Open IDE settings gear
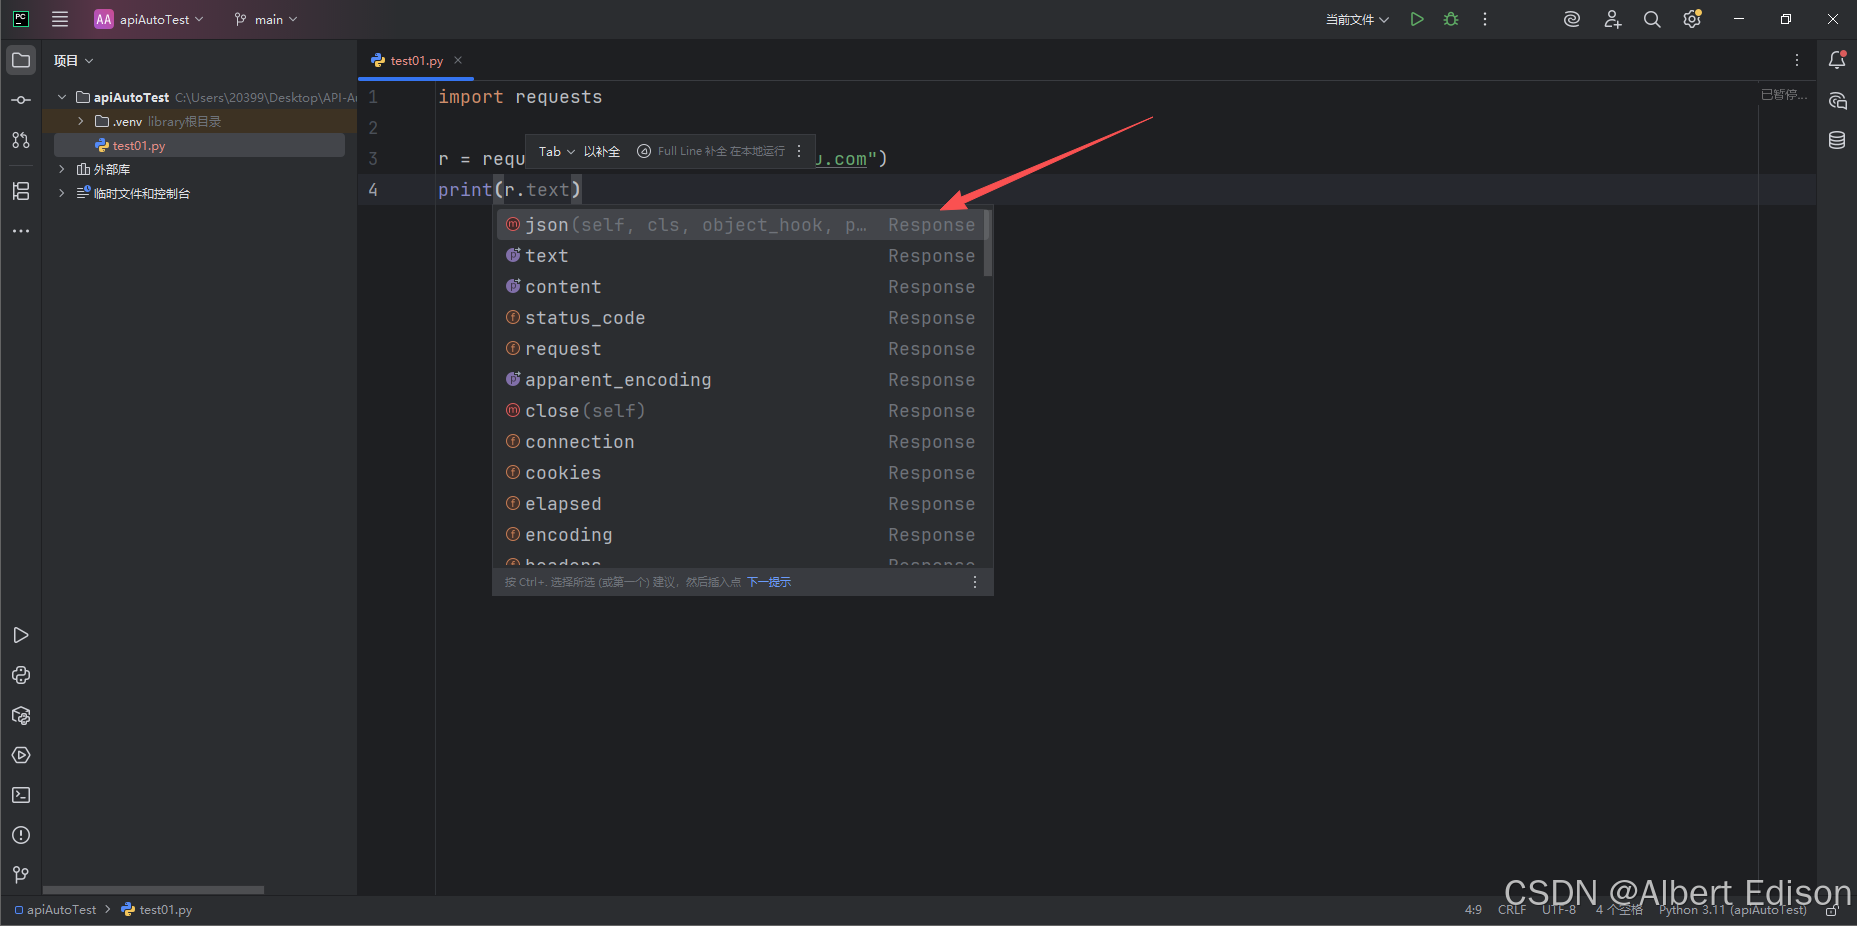 pos(1692,19)
